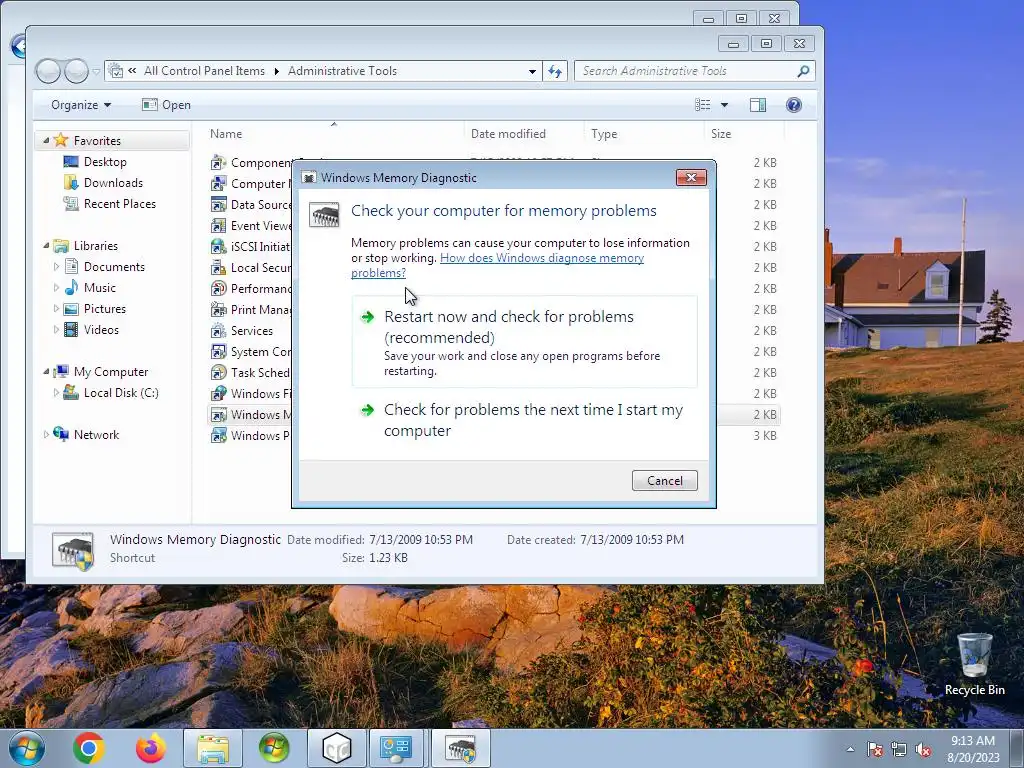
Task: Cancel the Windows Memory Diagnostic dialog
Action: [x=664, y=481]
